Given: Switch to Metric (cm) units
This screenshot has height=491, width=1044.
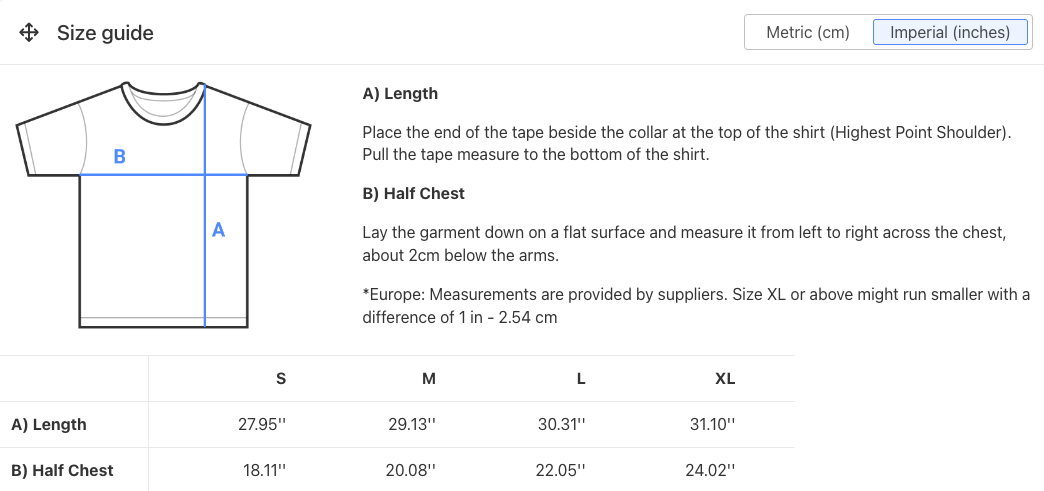Looking at the screenshot, I should [808, 32].
